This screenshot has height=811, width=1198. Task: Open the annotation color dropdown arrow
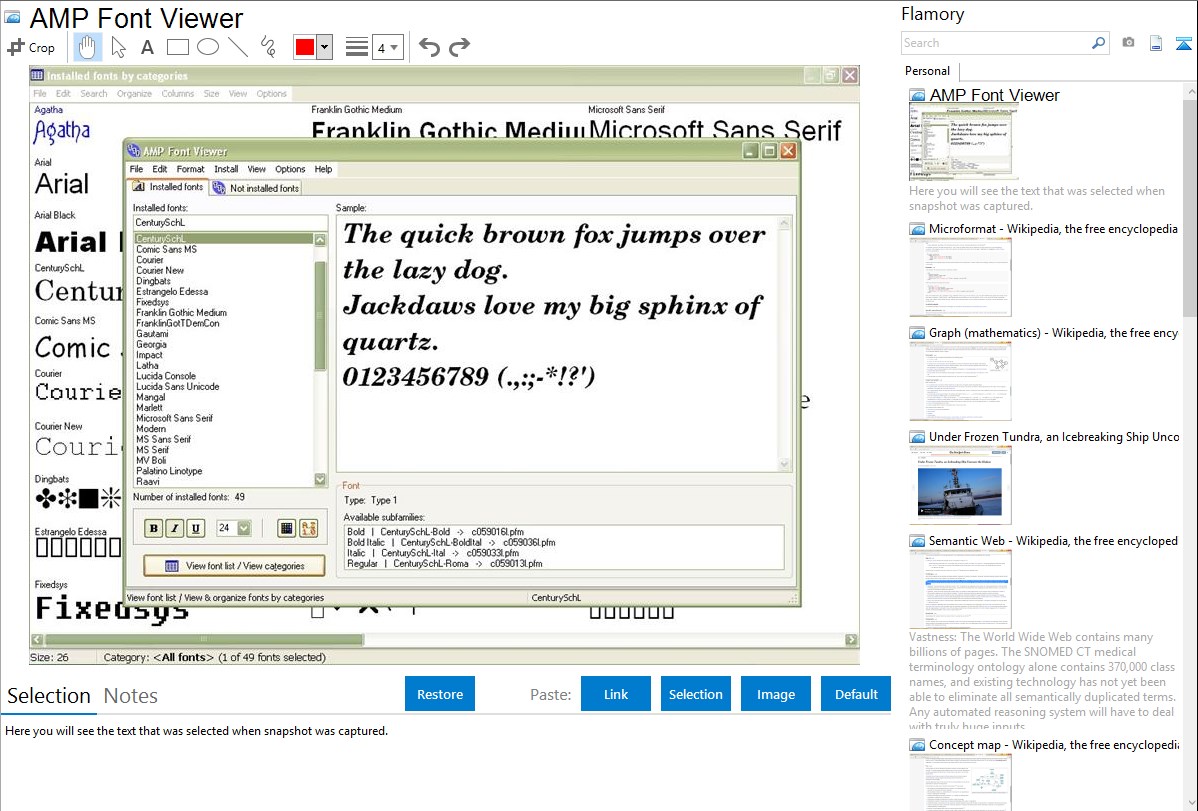coord(324,47)
